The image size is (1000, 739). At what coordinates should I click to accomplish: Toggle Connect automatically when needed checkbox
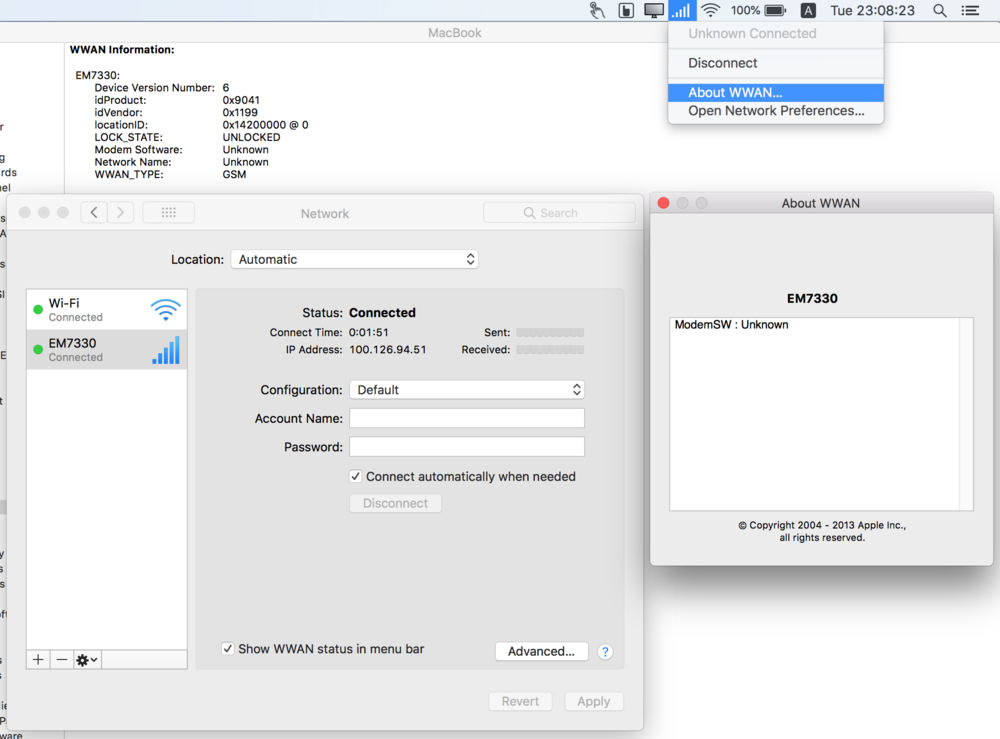356,477
